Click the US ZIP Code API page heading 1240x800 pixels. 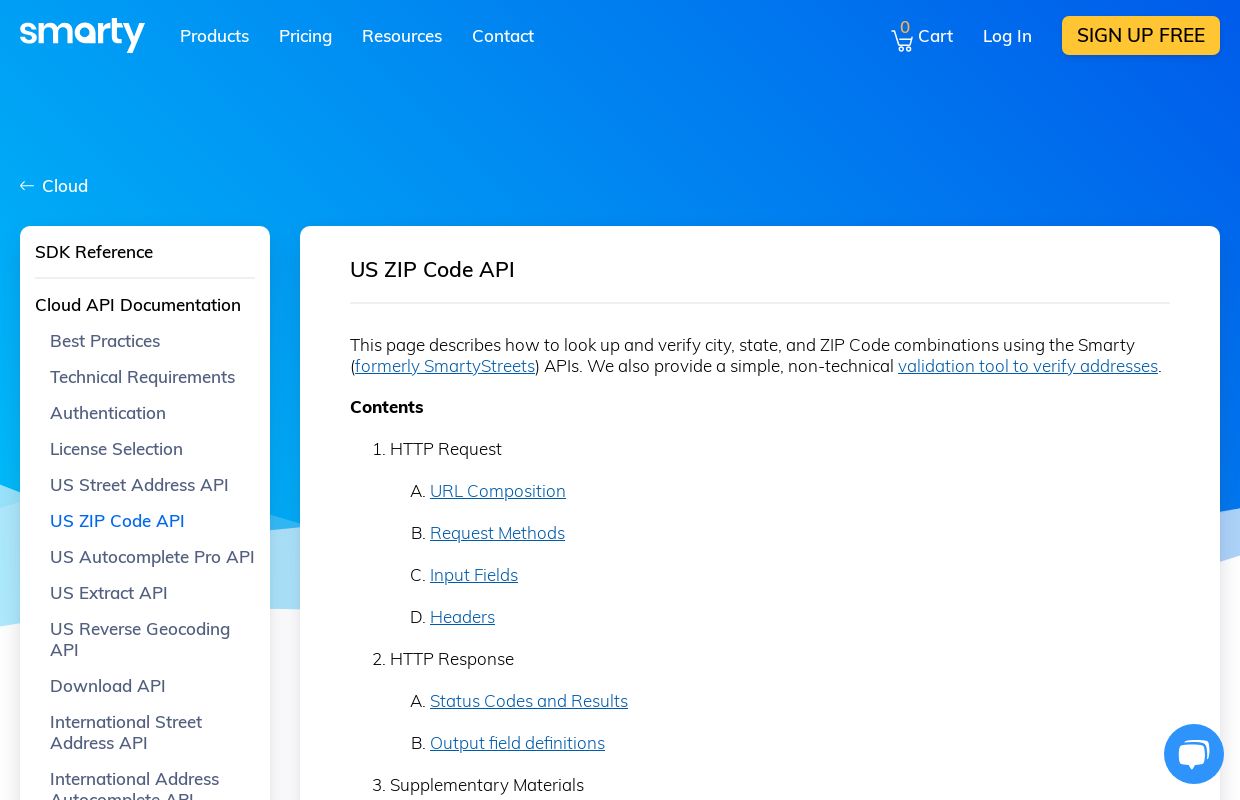[432, 270]
